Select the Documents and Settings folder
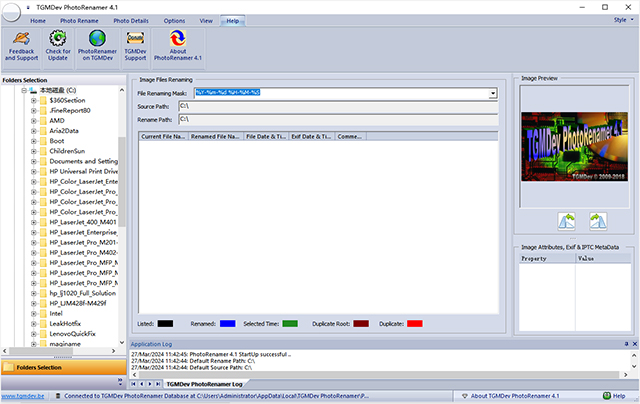Screen dimensions: 640x404 83,162
